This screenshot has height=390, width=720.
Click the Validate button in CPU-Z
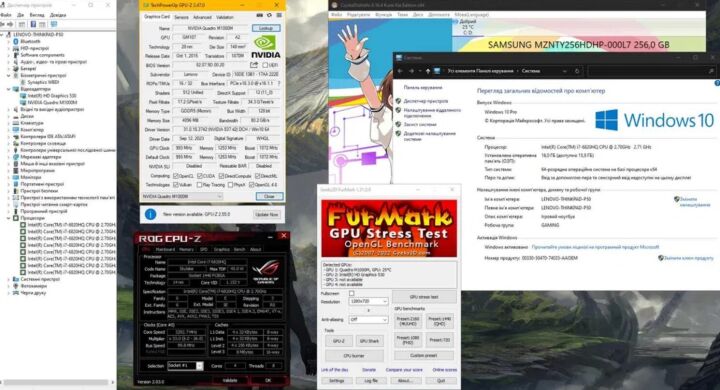point(230,380)
